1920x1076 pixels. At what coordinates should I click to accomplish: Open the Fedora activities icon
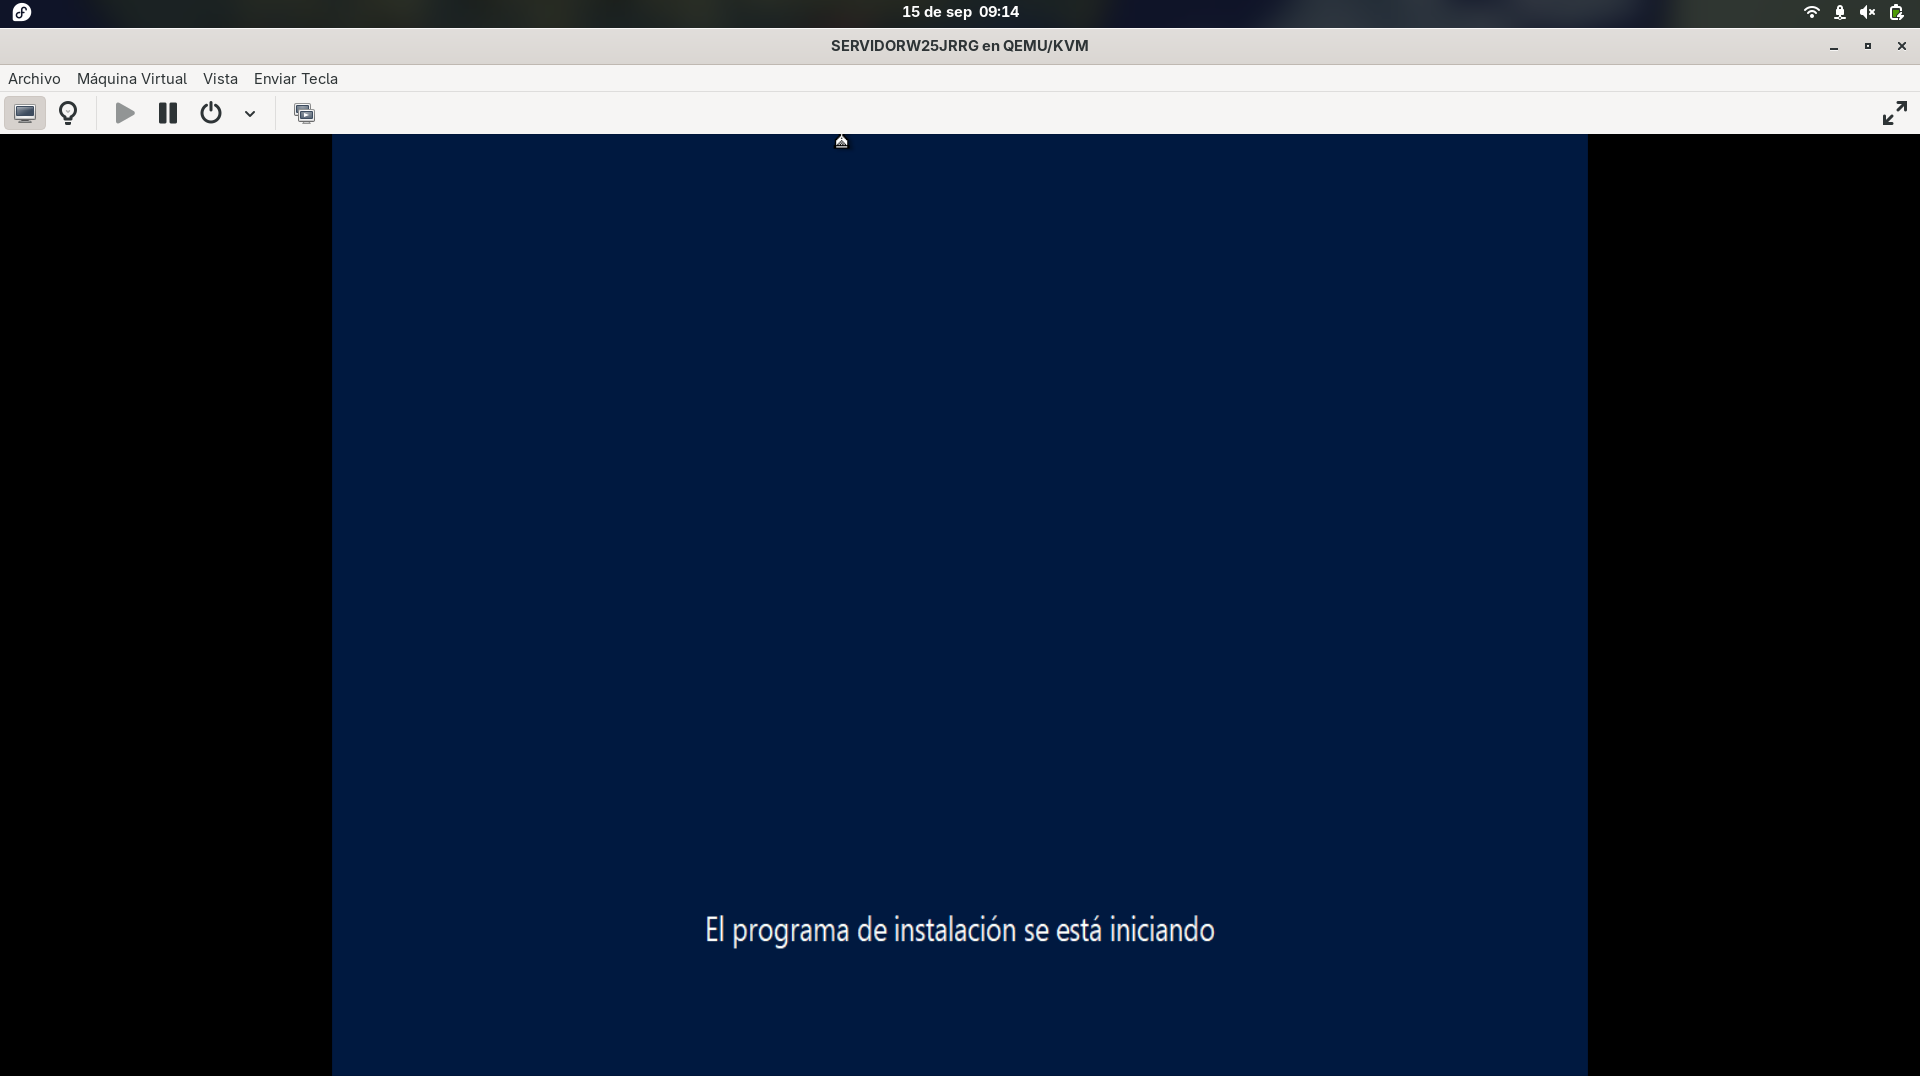[21, 12]
